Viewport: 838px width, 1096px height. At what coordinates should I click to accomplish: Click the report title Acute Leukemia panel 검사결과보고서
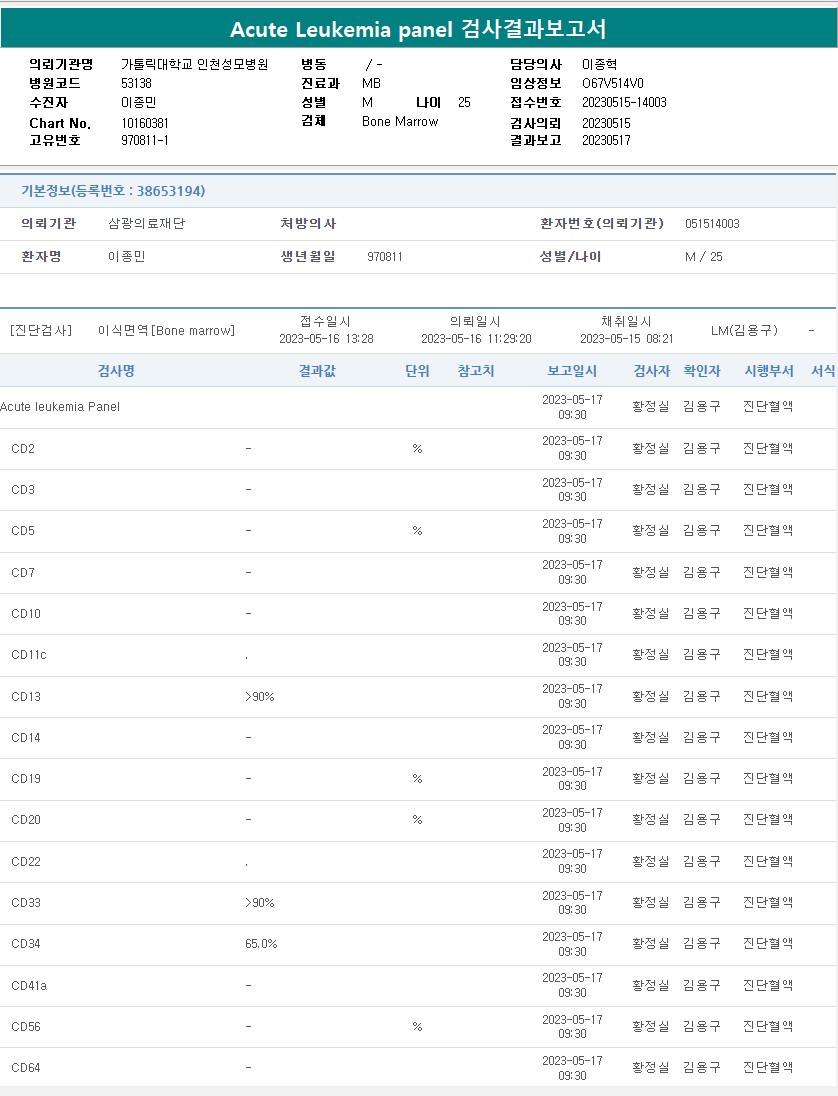coord(418,29)
